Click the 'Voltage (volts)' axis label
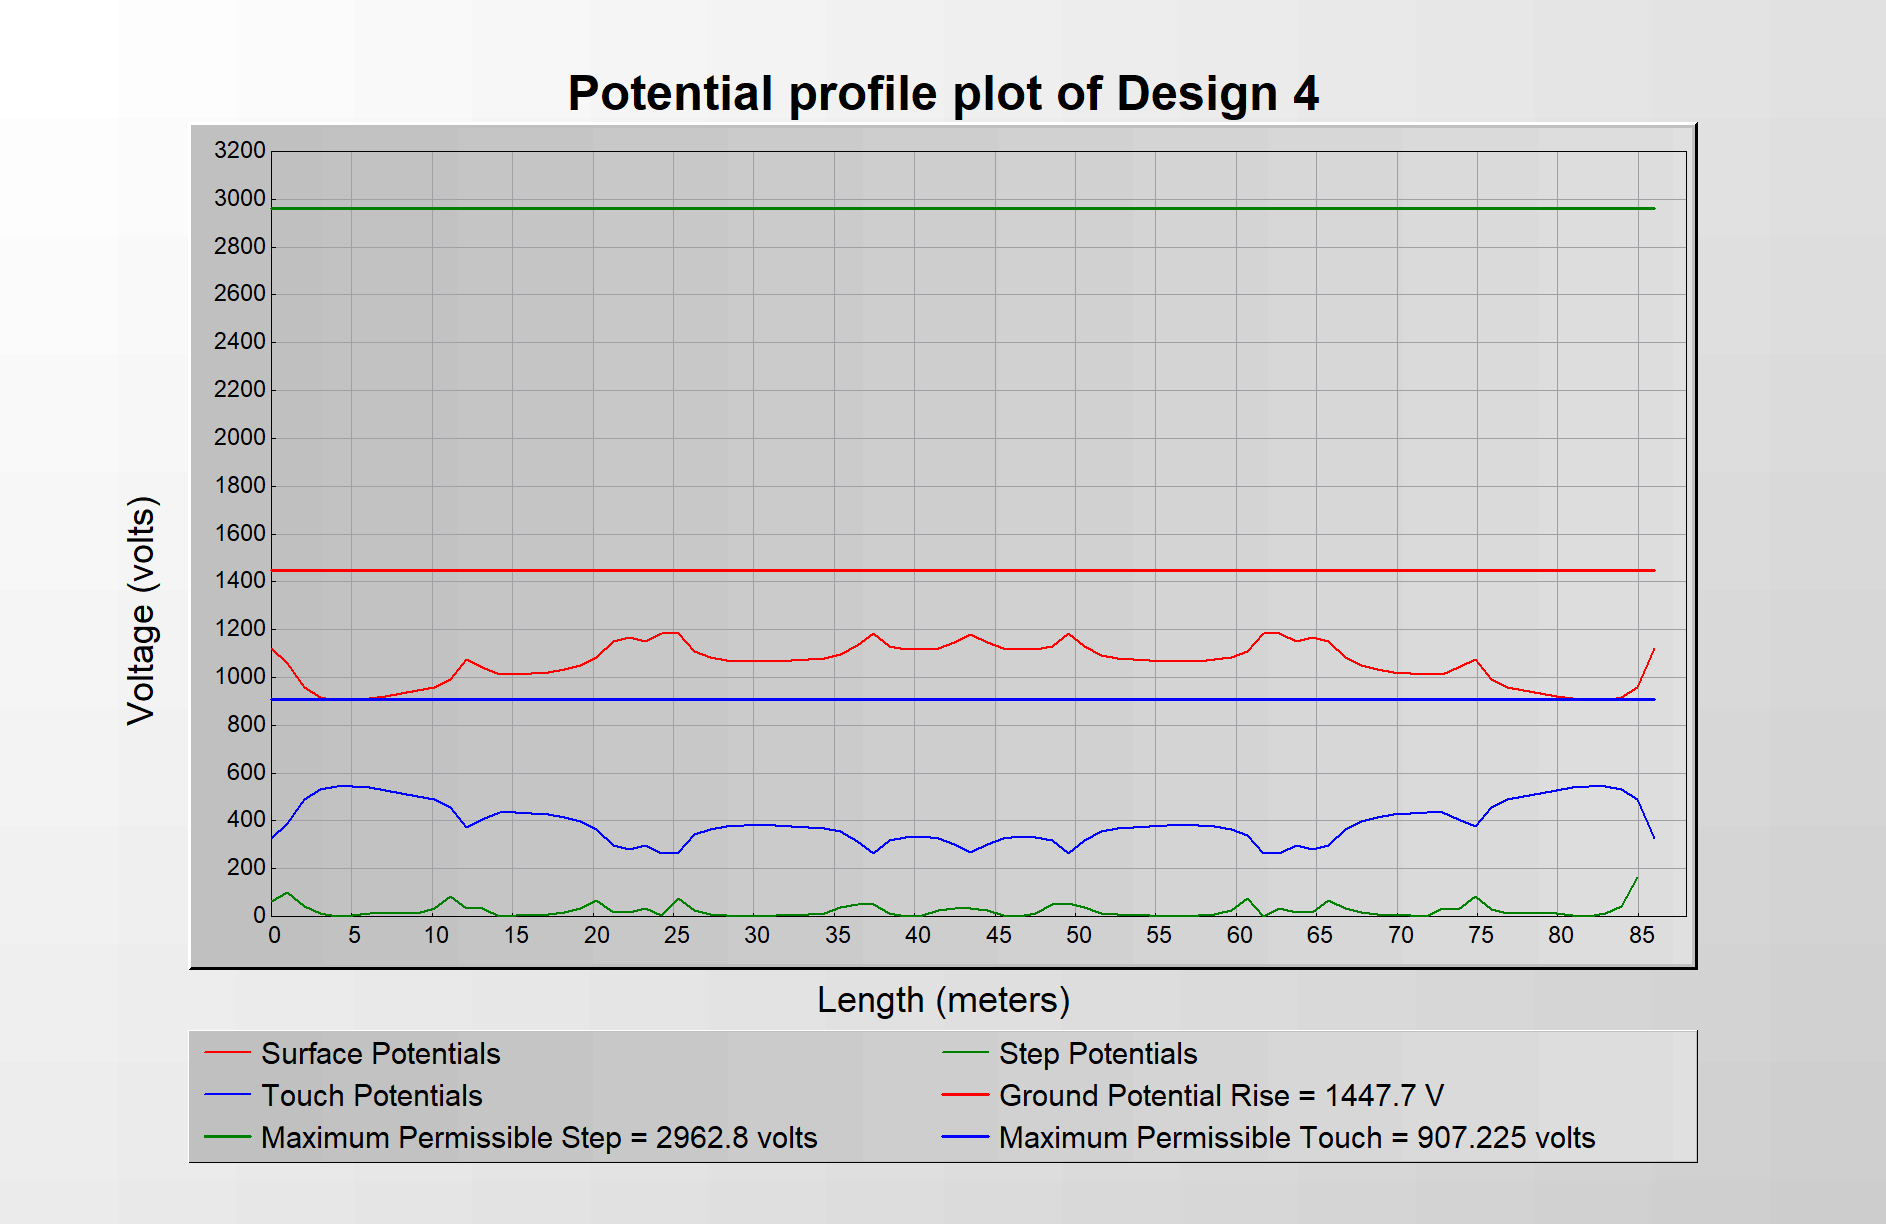 [x=141, y=610]
